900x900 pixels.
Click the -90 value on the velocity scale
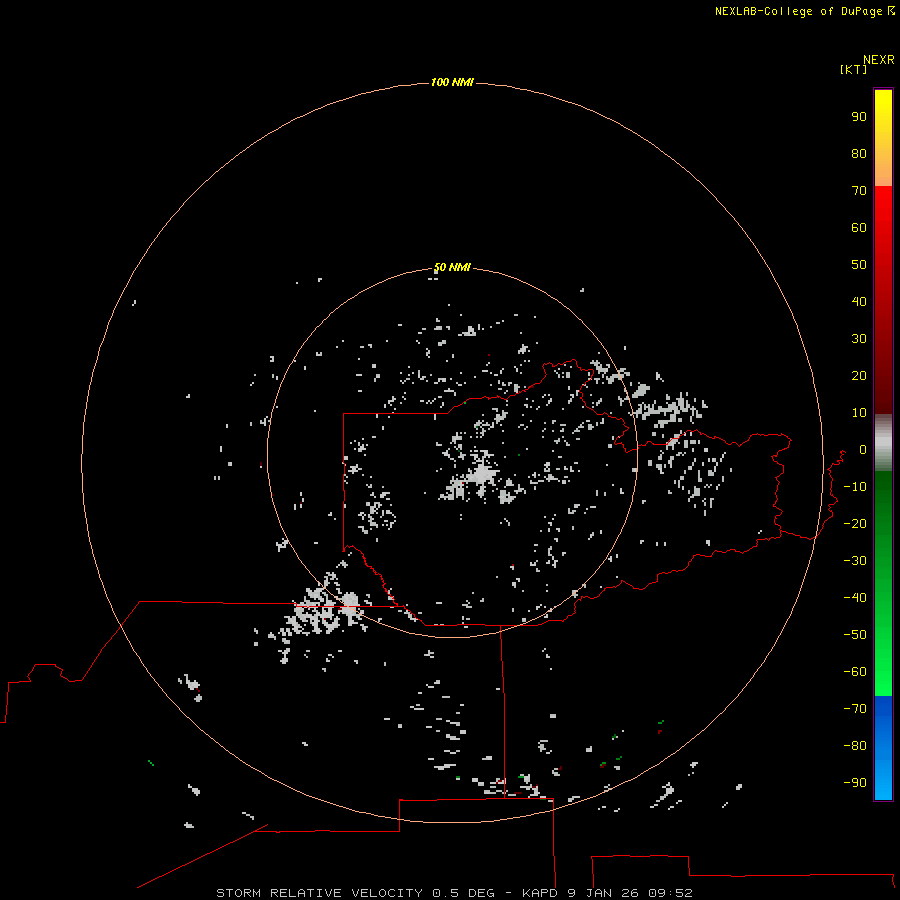[x=855, y=783]
